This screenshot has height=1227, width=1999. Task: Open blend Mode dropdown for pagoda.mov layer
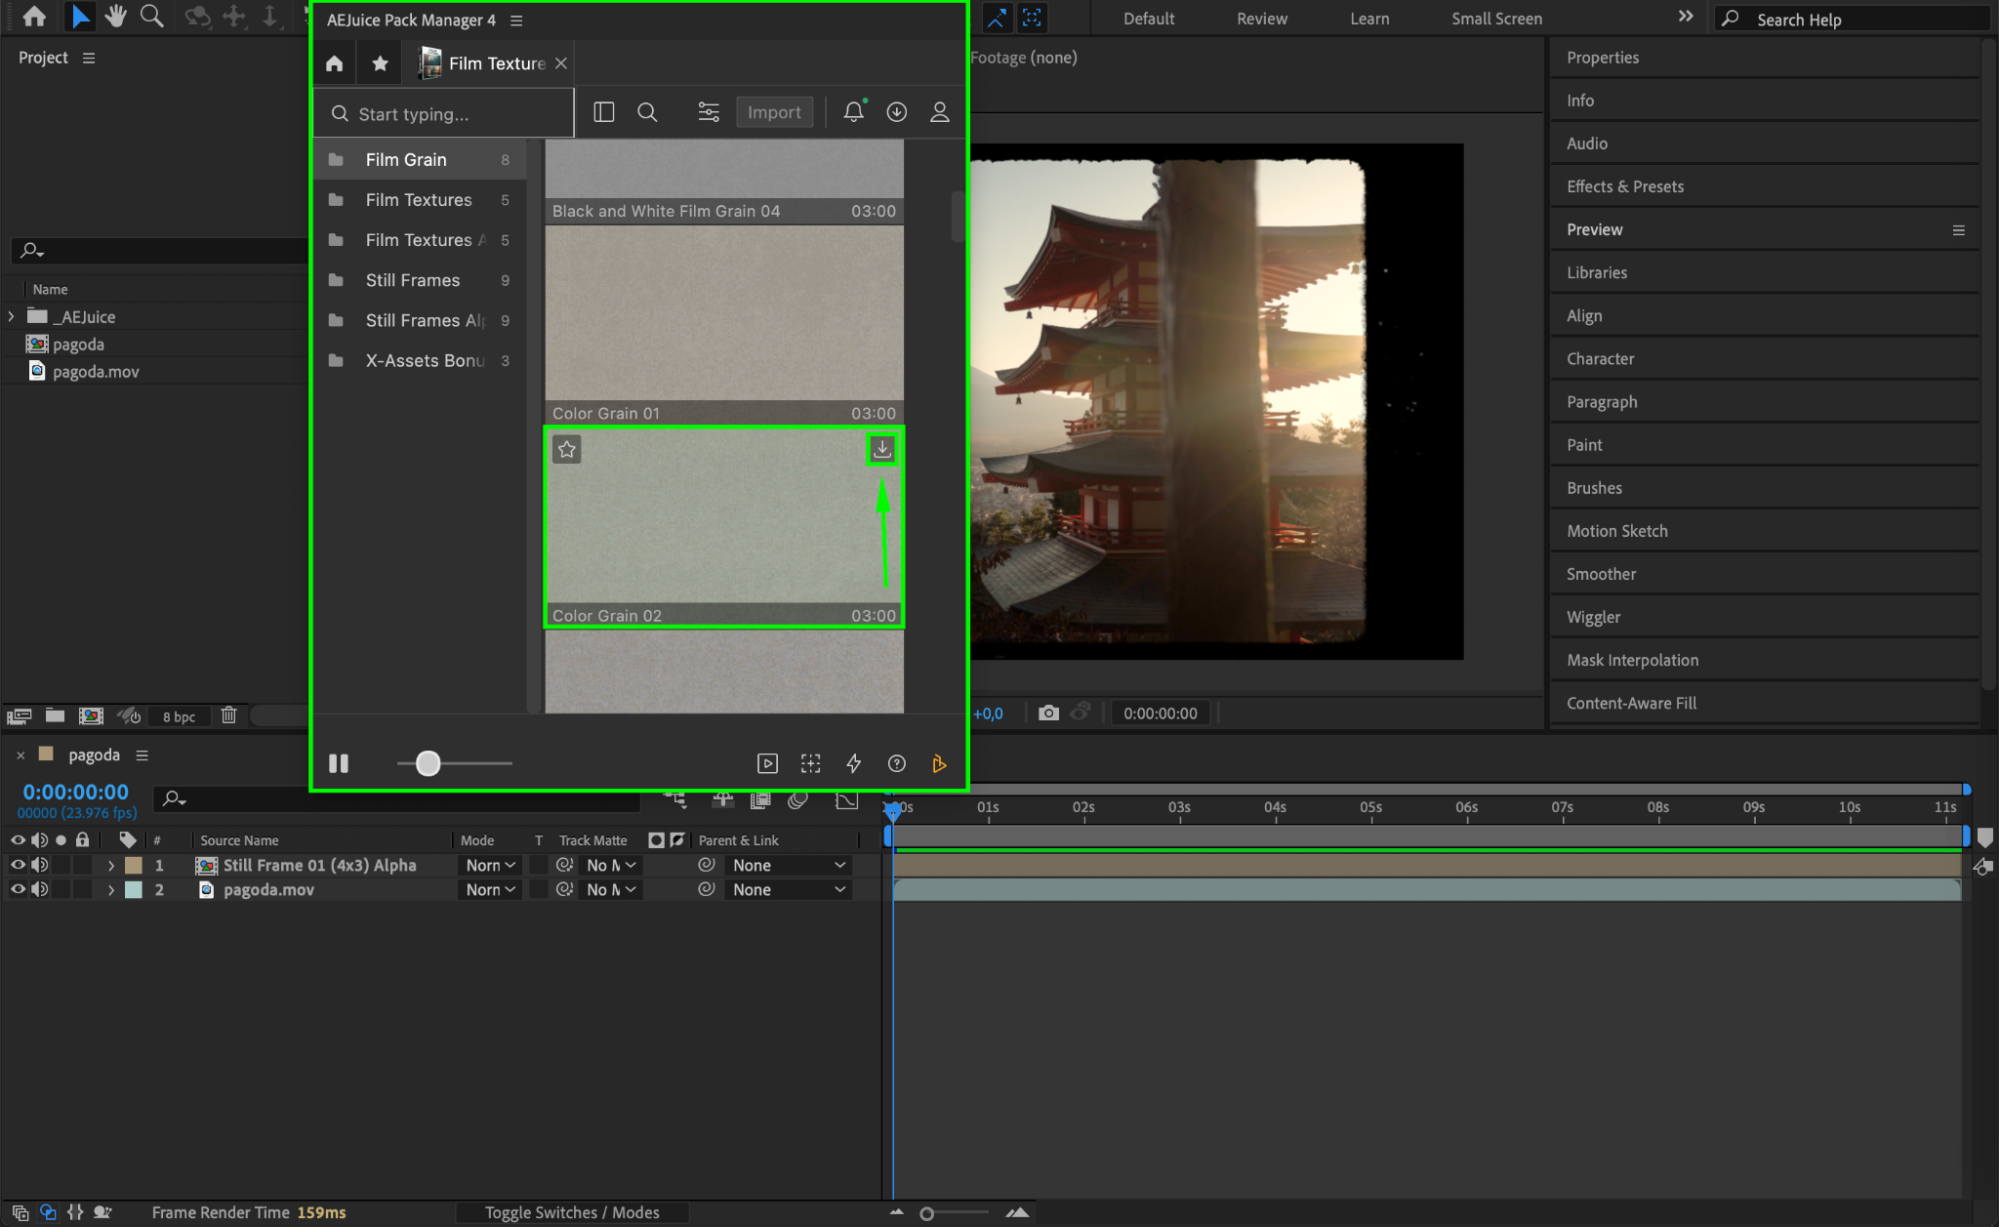(490, 889)
